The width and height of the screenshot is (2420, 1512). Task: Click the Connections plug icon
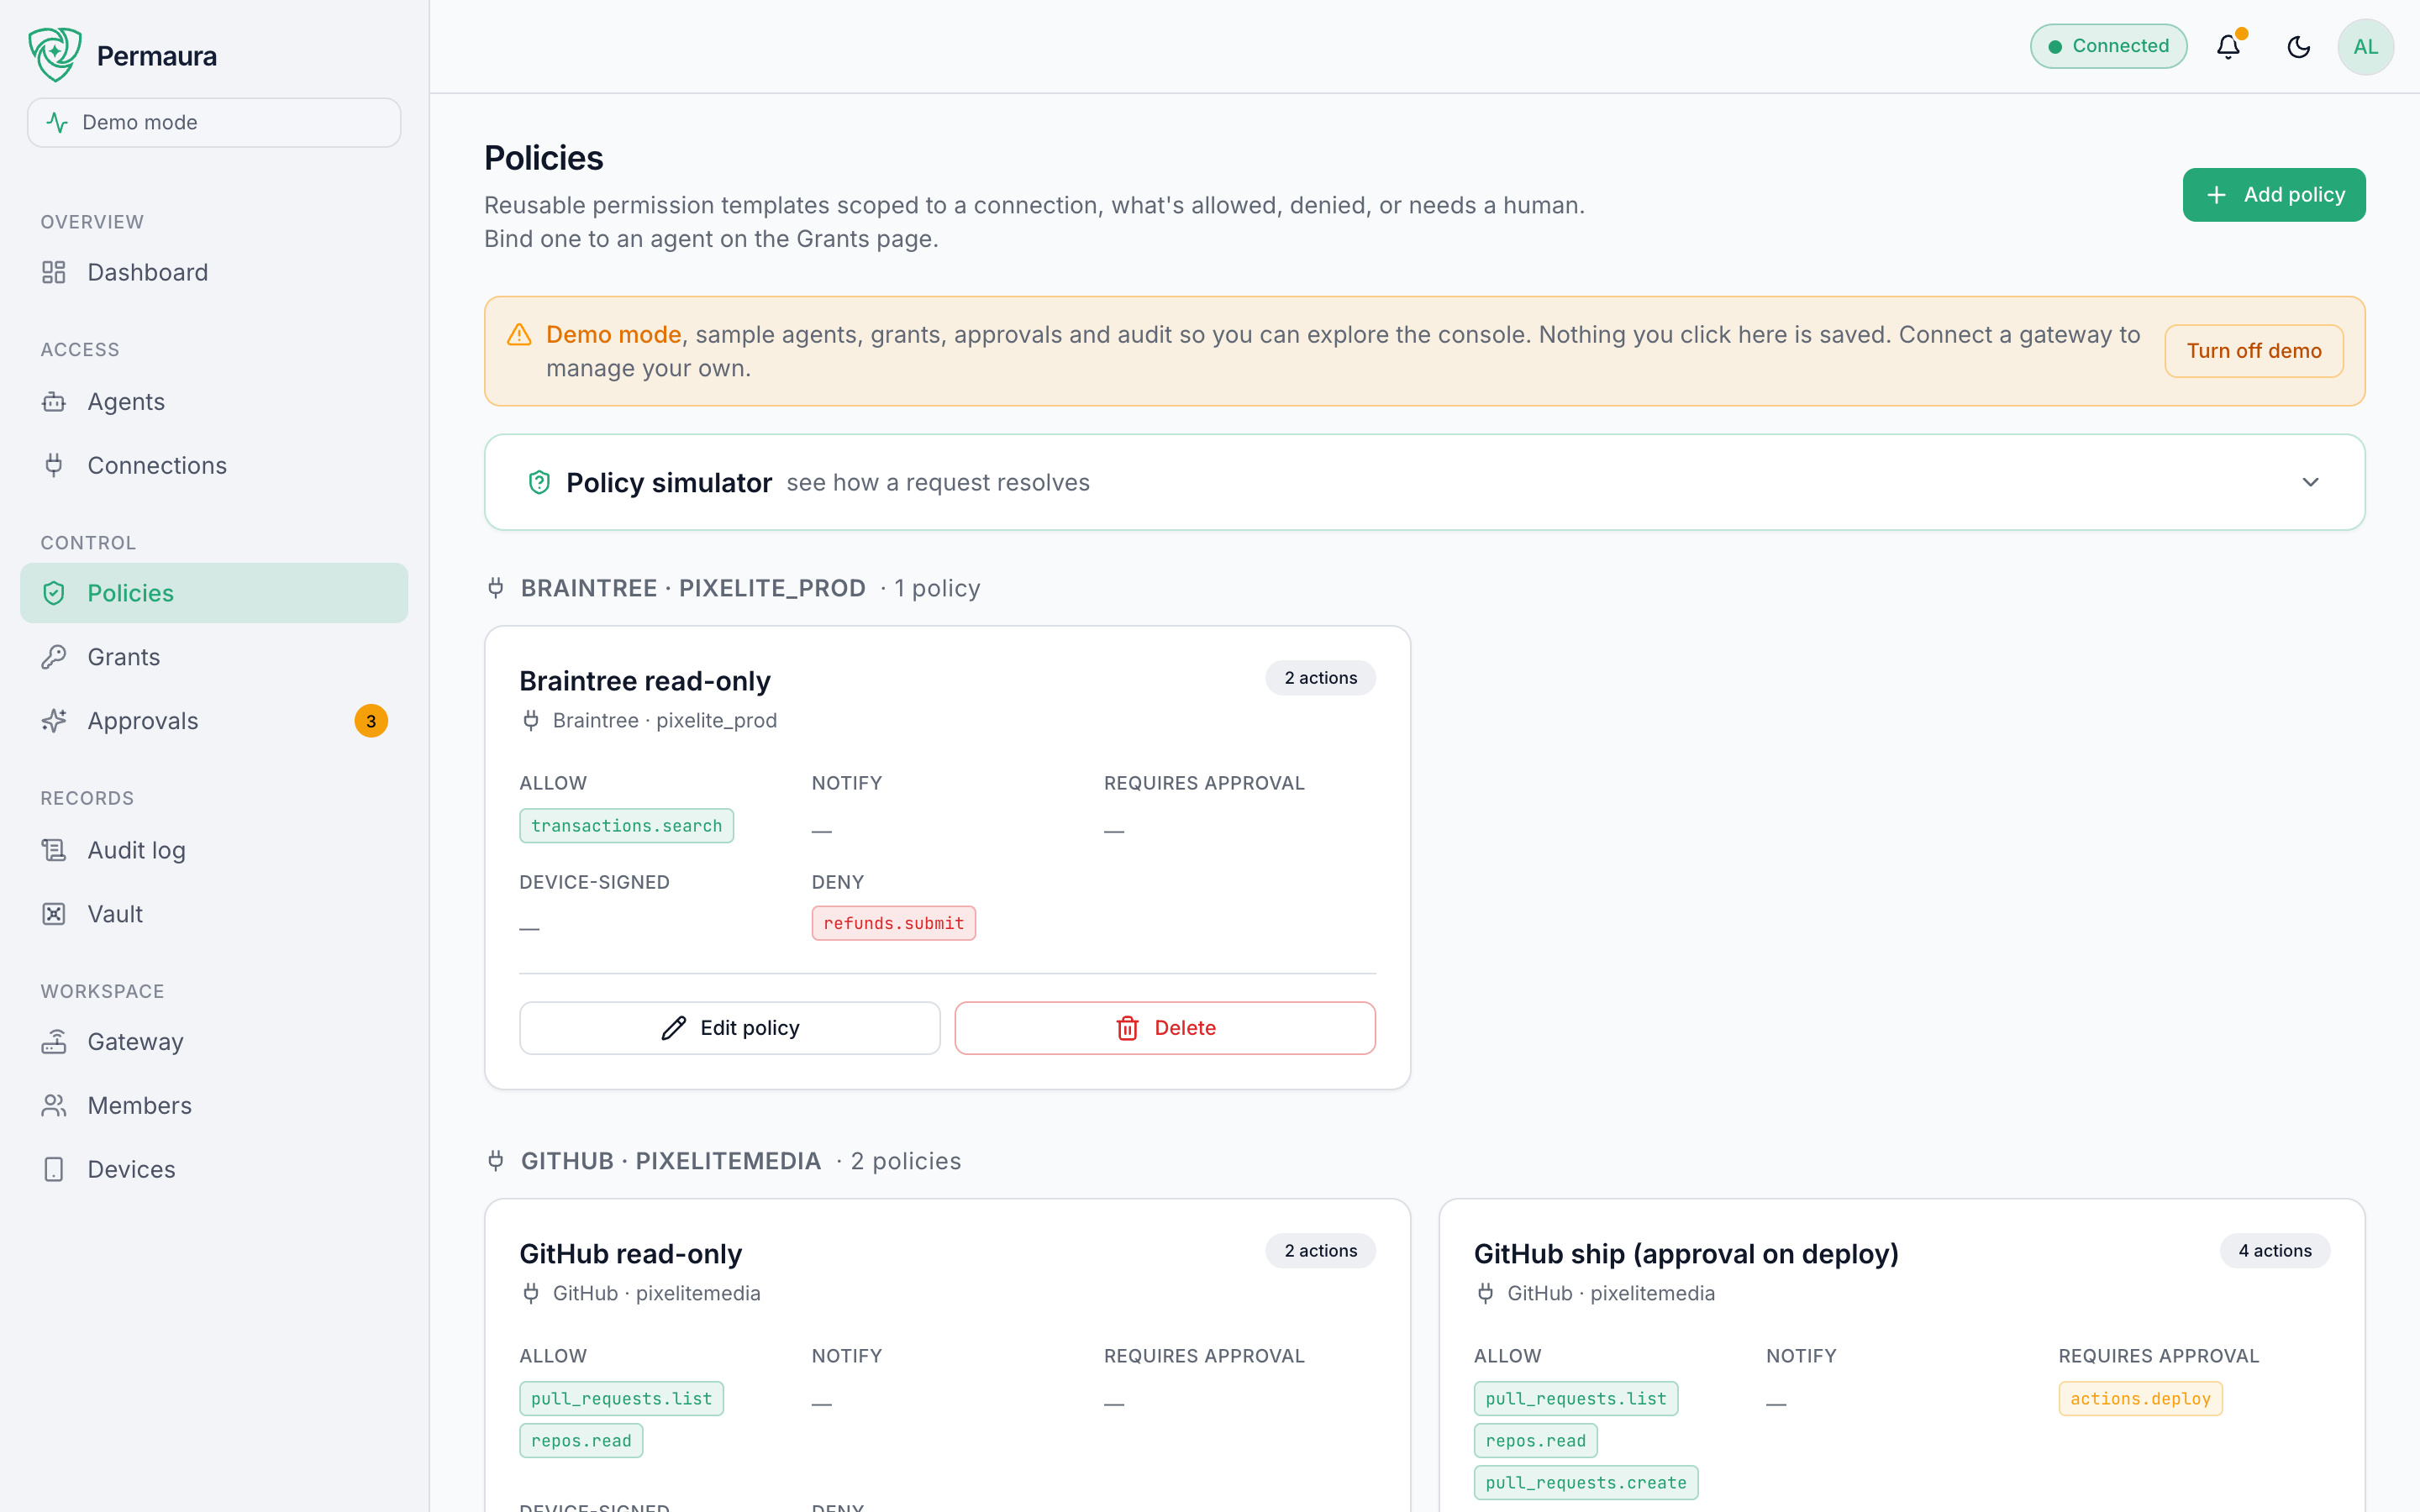click(54, 465)
